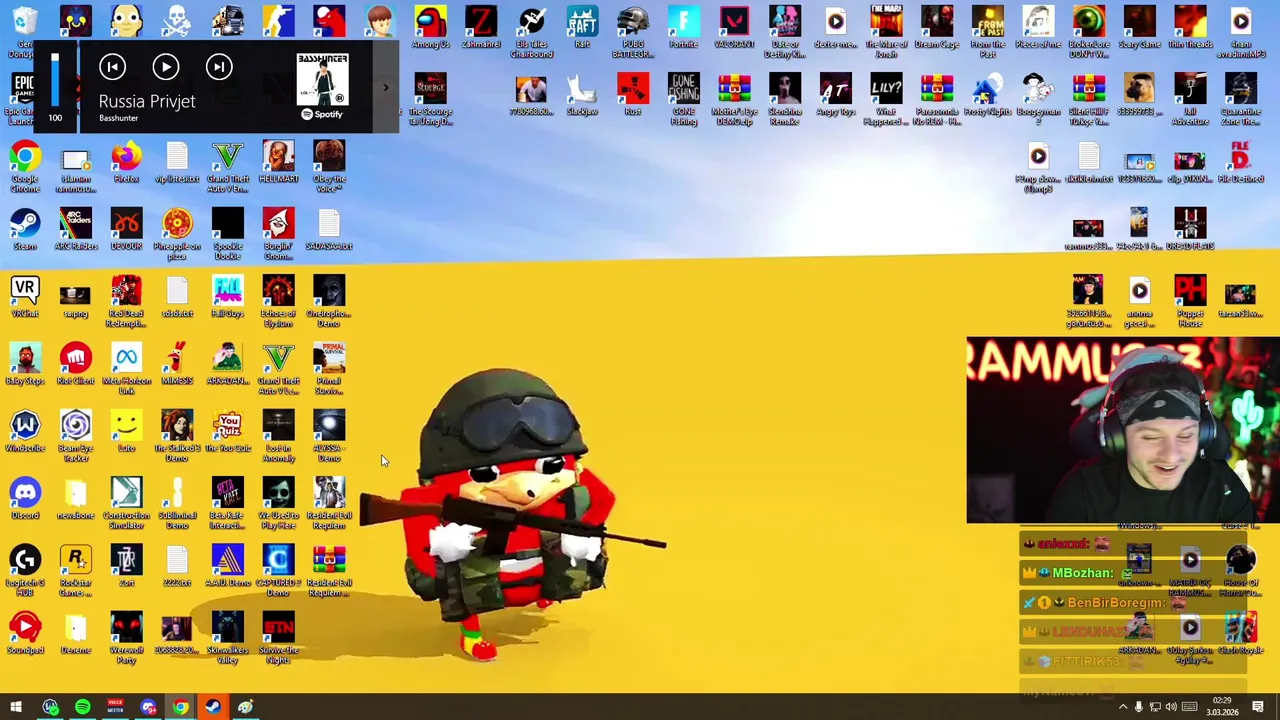This screenshot has height=720, width=1280.
Task: Select the SADASAAA.txt file
Action: (x=329, y=231)
